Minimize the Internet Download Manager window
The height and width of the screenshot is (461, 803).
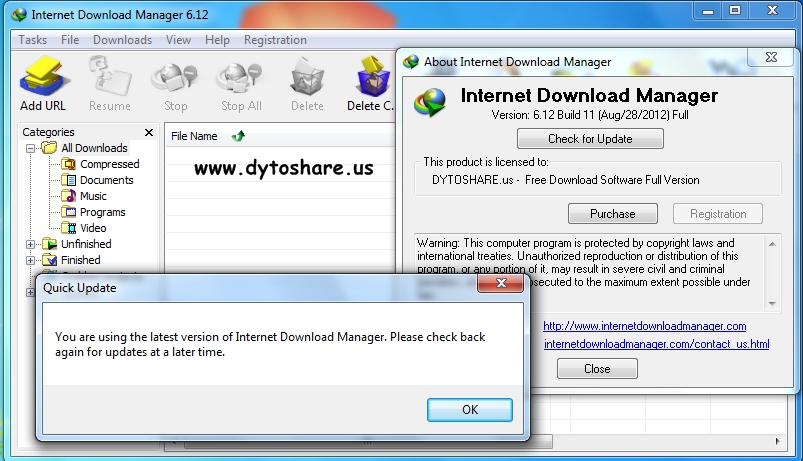(x=708, y=11)
